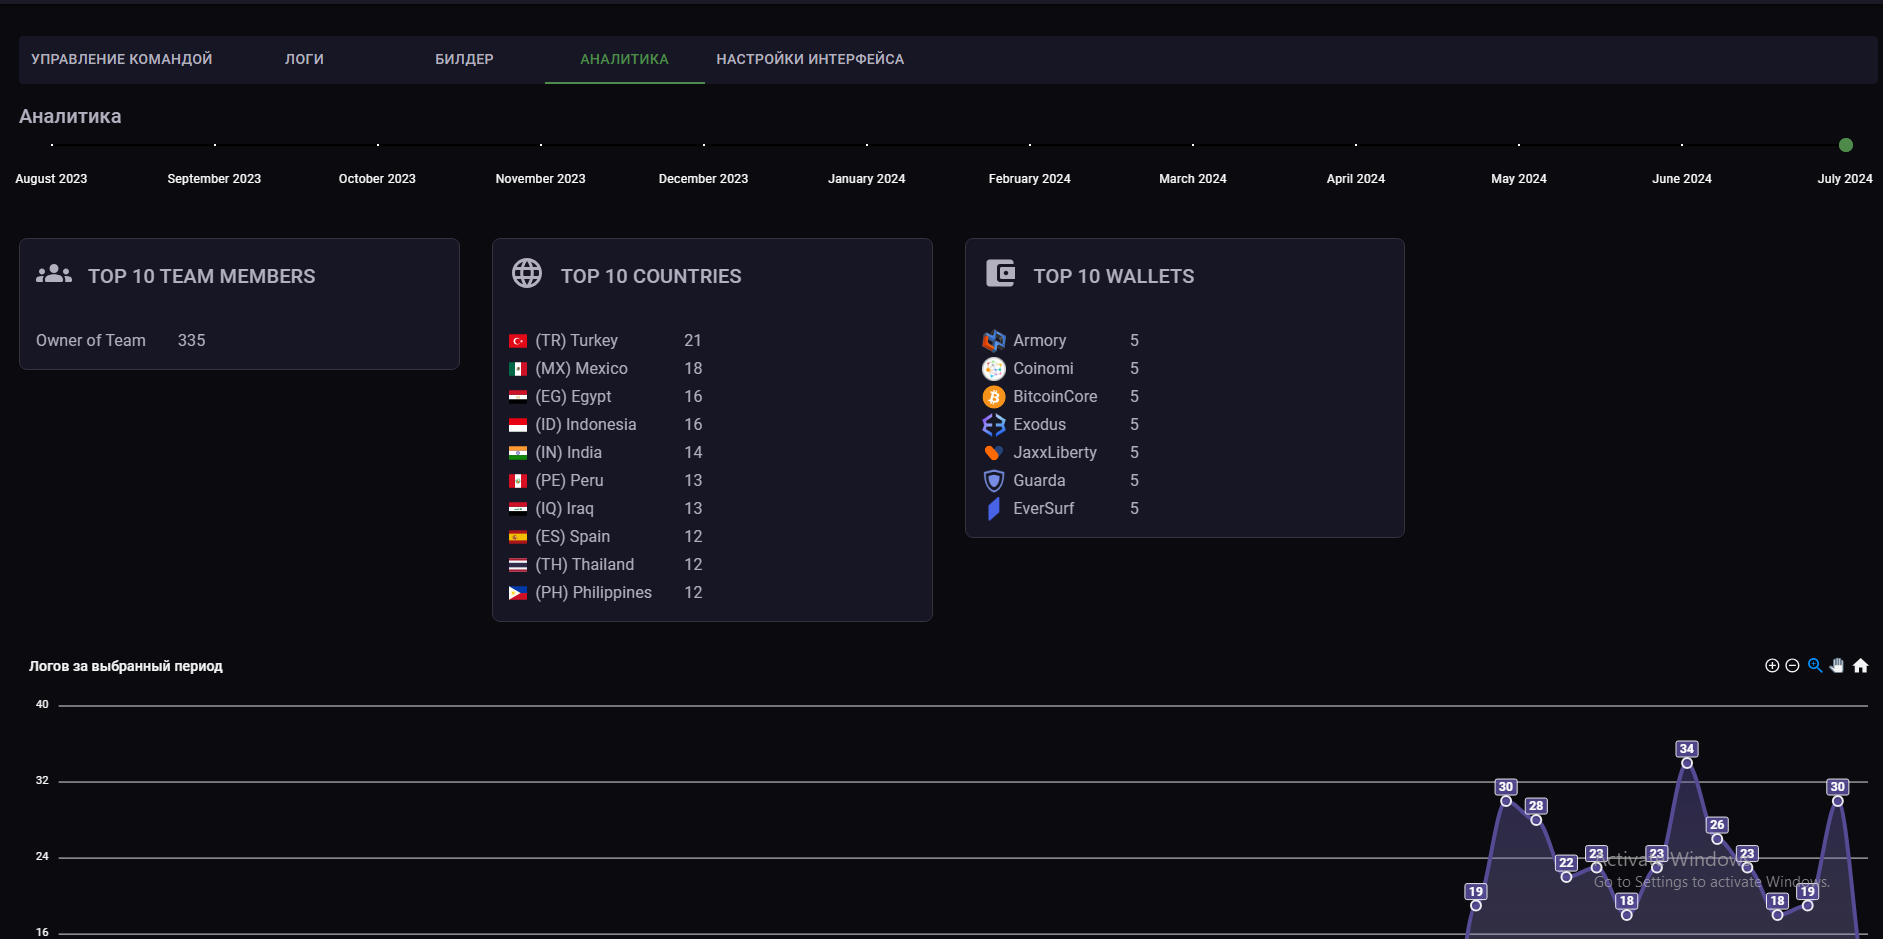Viewport: 1883px width, 939px height.
Task: Click the "(MX) Mexico" country name
Action: [581, 369]
